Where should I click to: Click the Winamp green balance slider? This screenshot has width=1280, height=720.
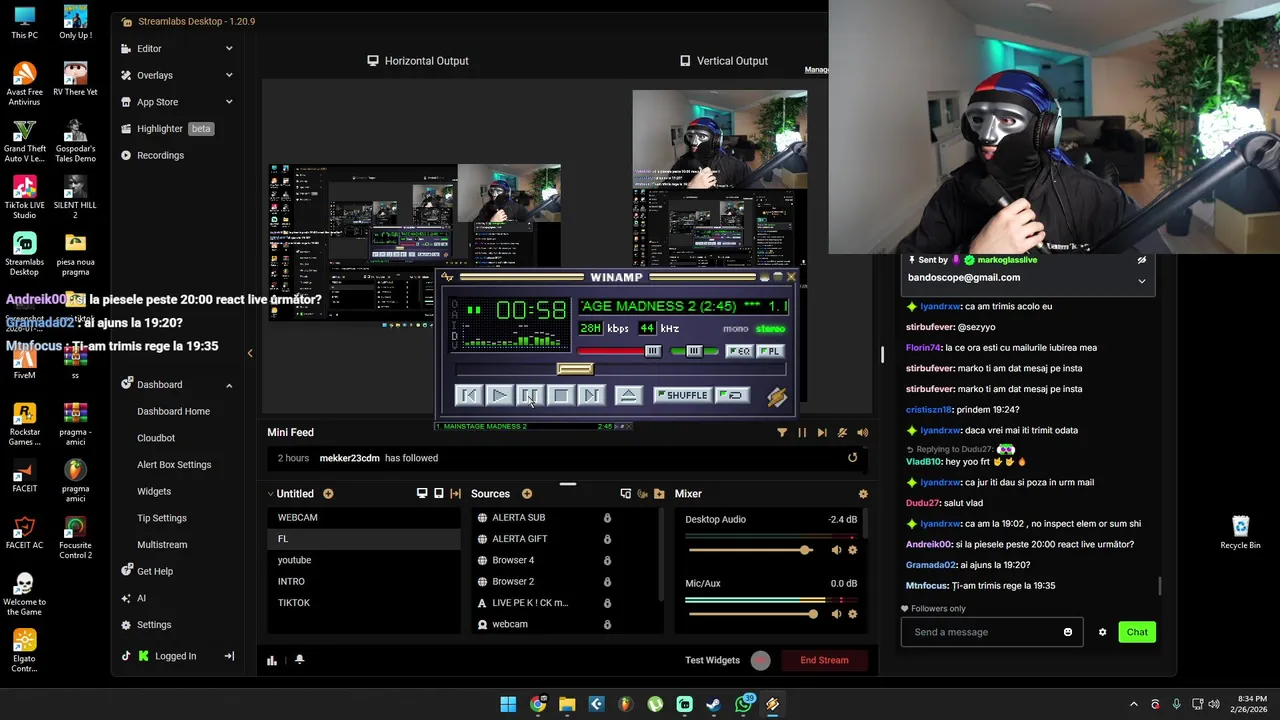point(693,351)
